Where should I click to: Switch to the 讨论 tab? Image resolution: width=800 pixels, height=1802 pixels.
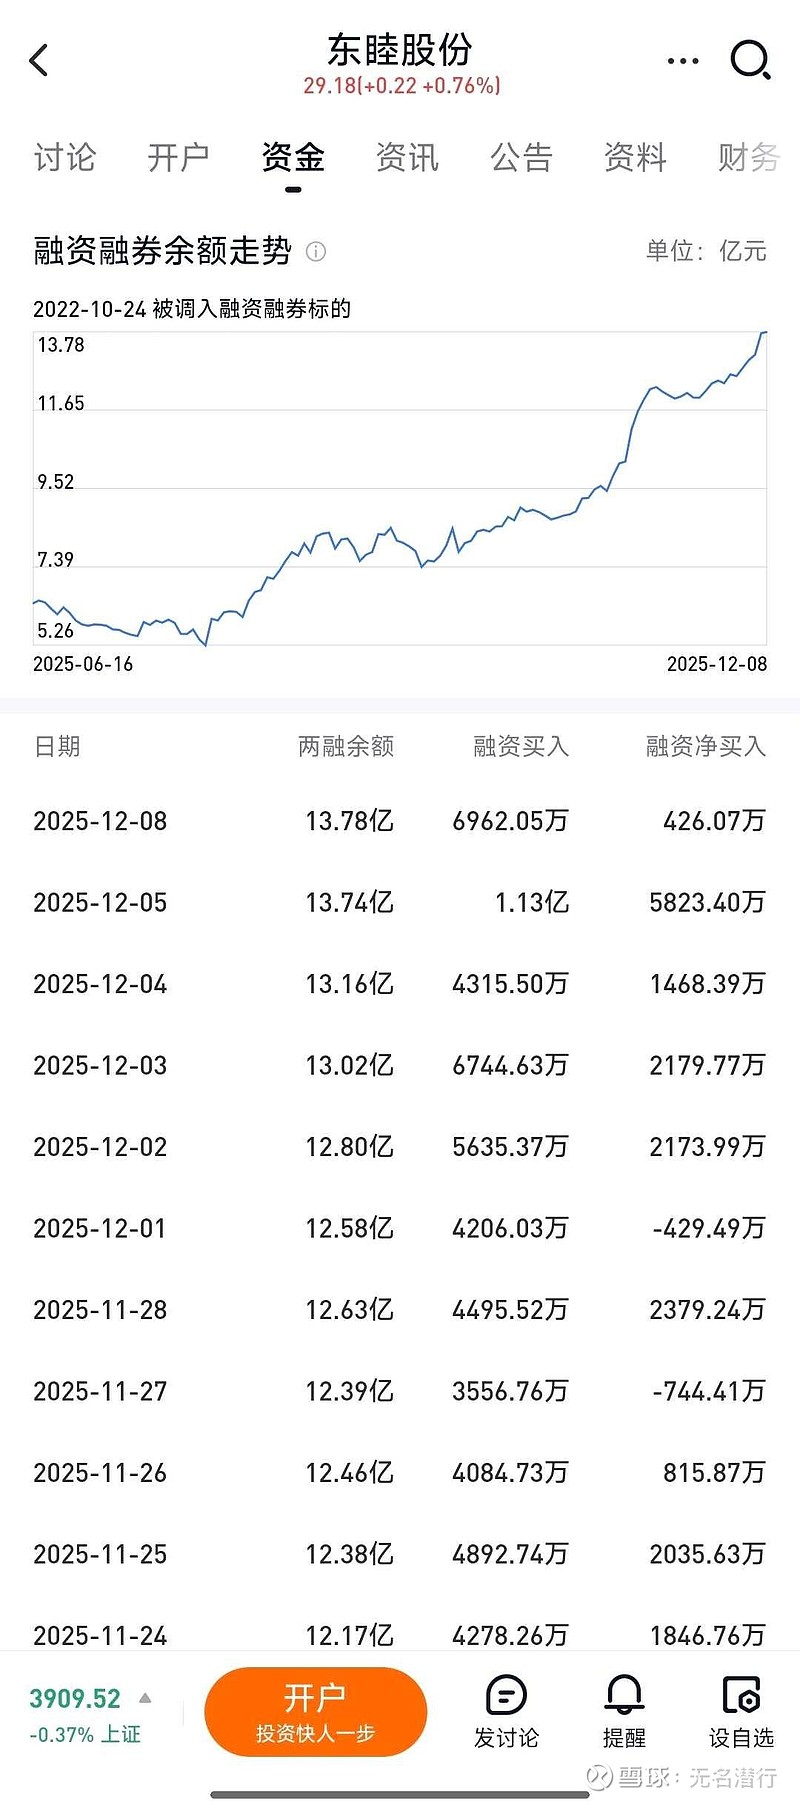point(65,158)
